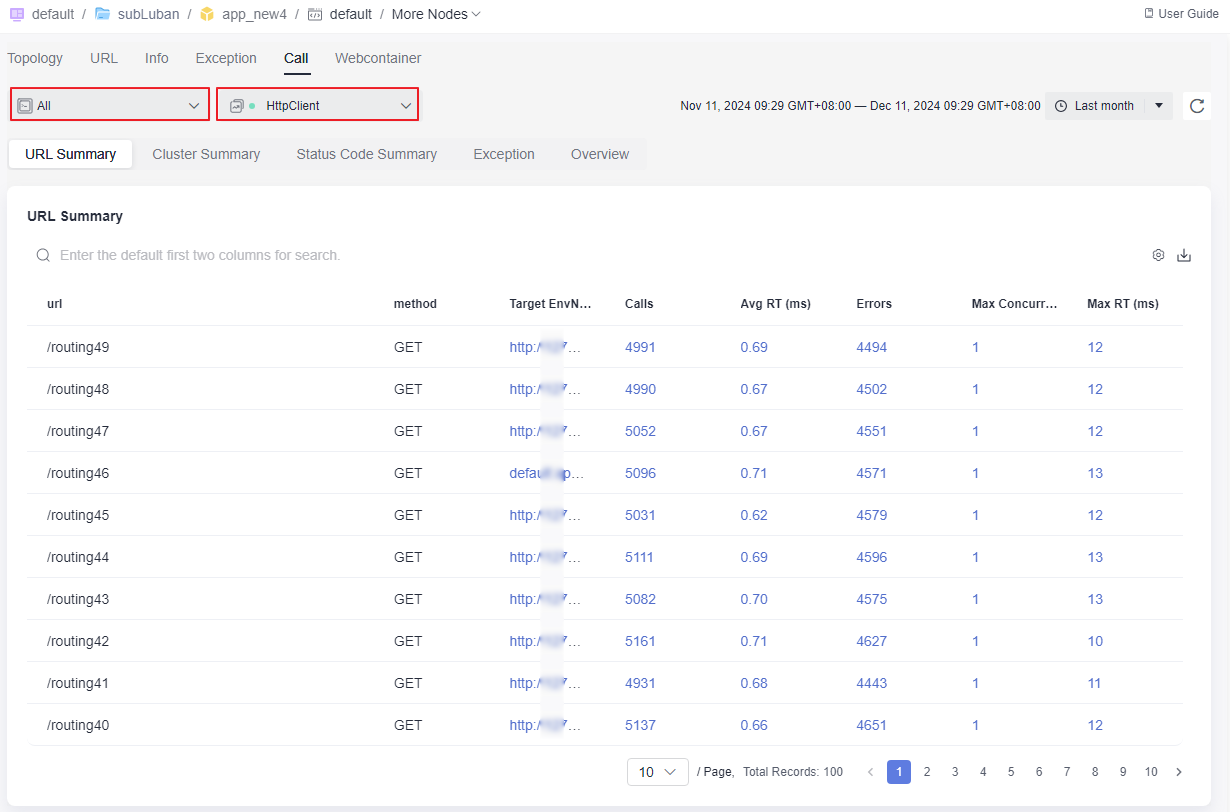Click the search magnifier icon

43,255
